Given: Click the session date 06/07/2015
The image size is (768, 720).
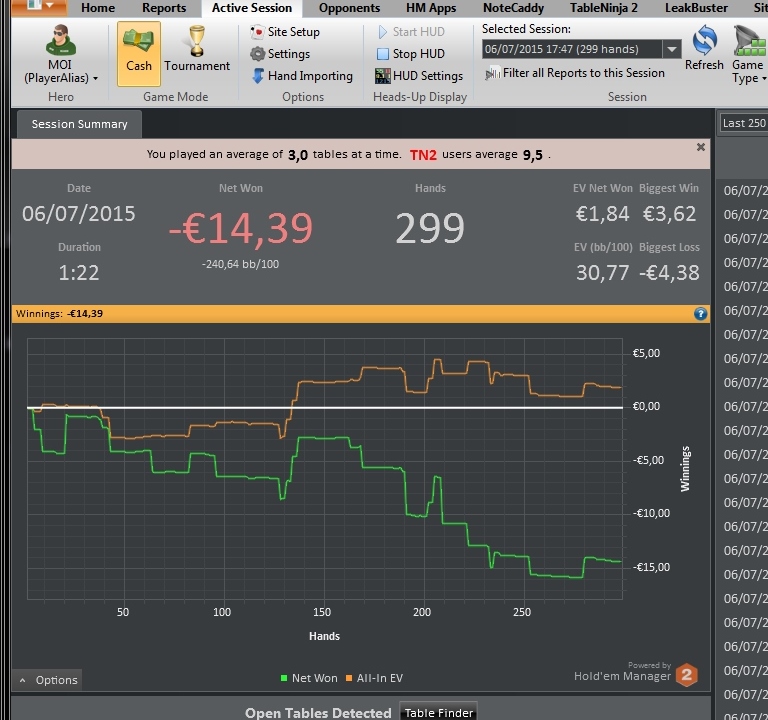Looking at the screenshot, I should tap(78, 214).
